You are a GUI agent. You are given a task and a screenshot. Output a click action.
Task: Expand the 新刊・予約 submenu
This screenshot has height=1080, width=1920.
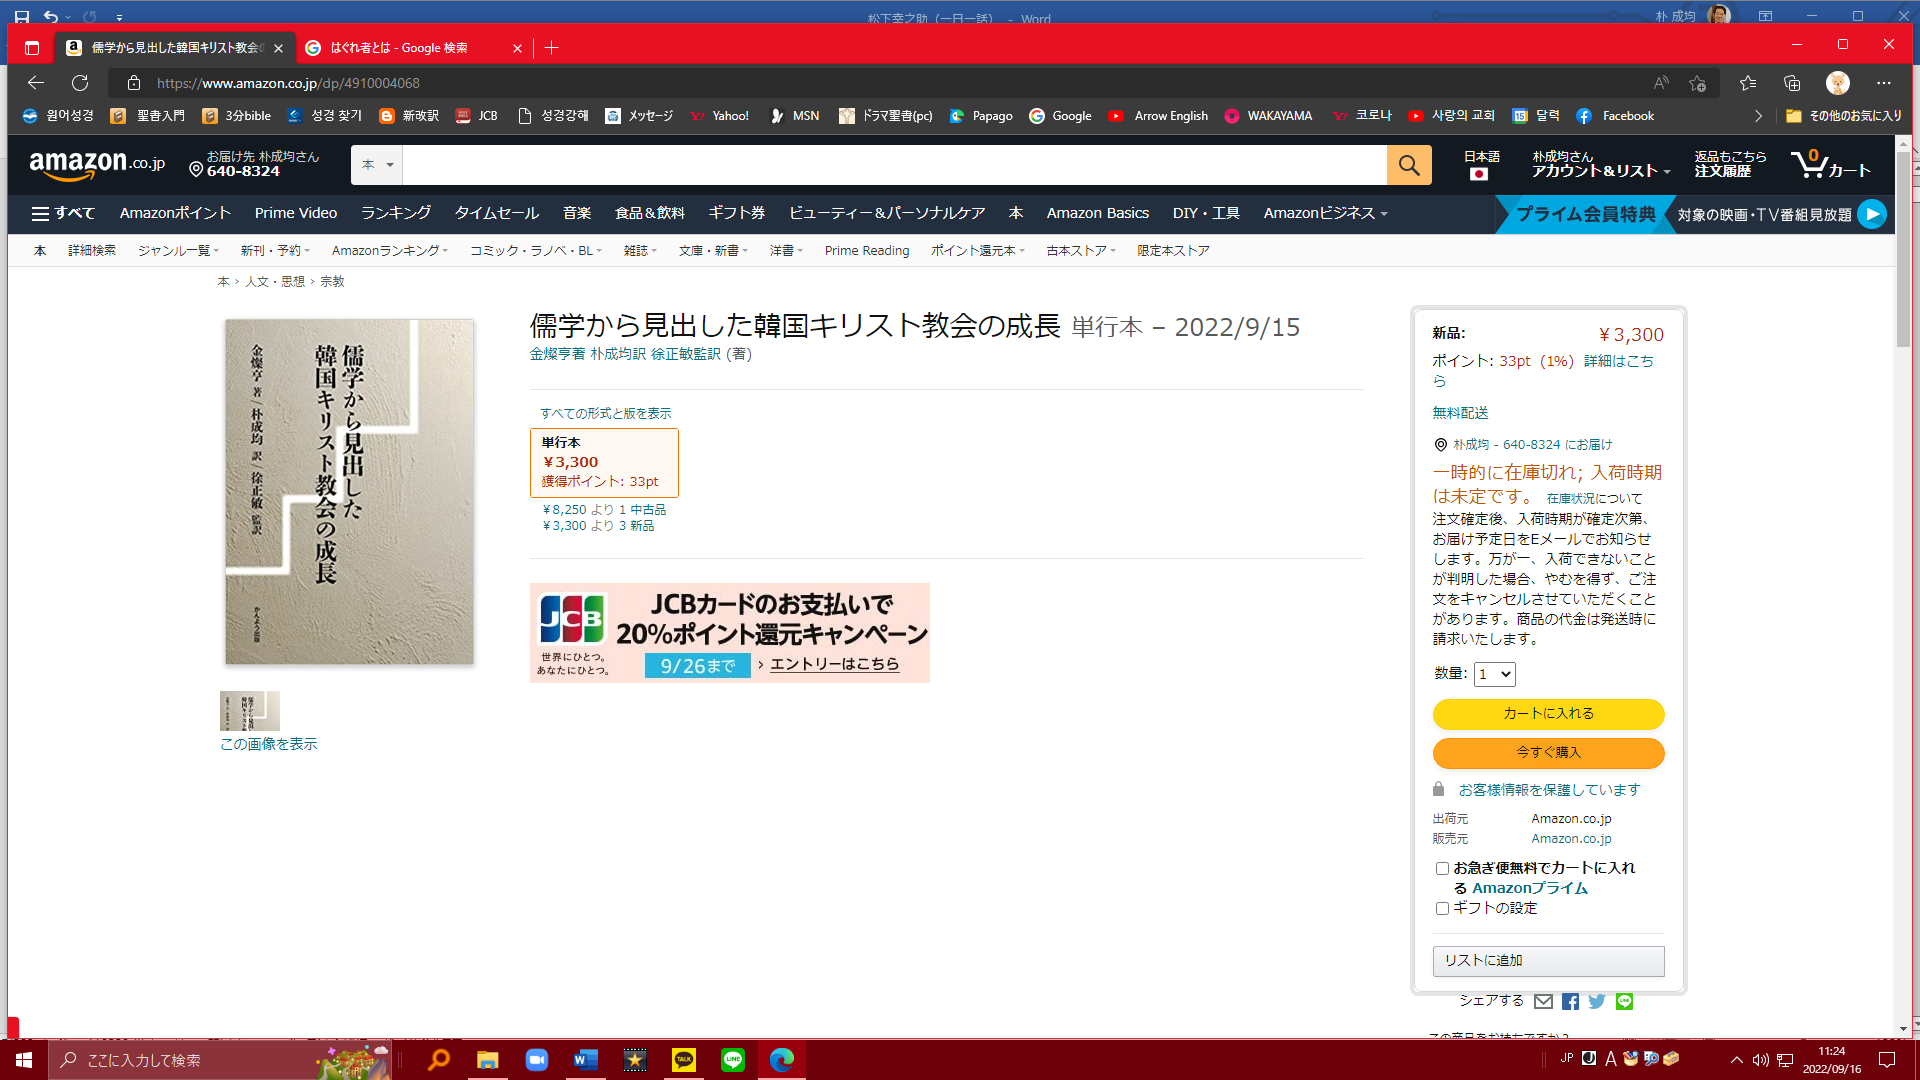(x=275, y=251)
